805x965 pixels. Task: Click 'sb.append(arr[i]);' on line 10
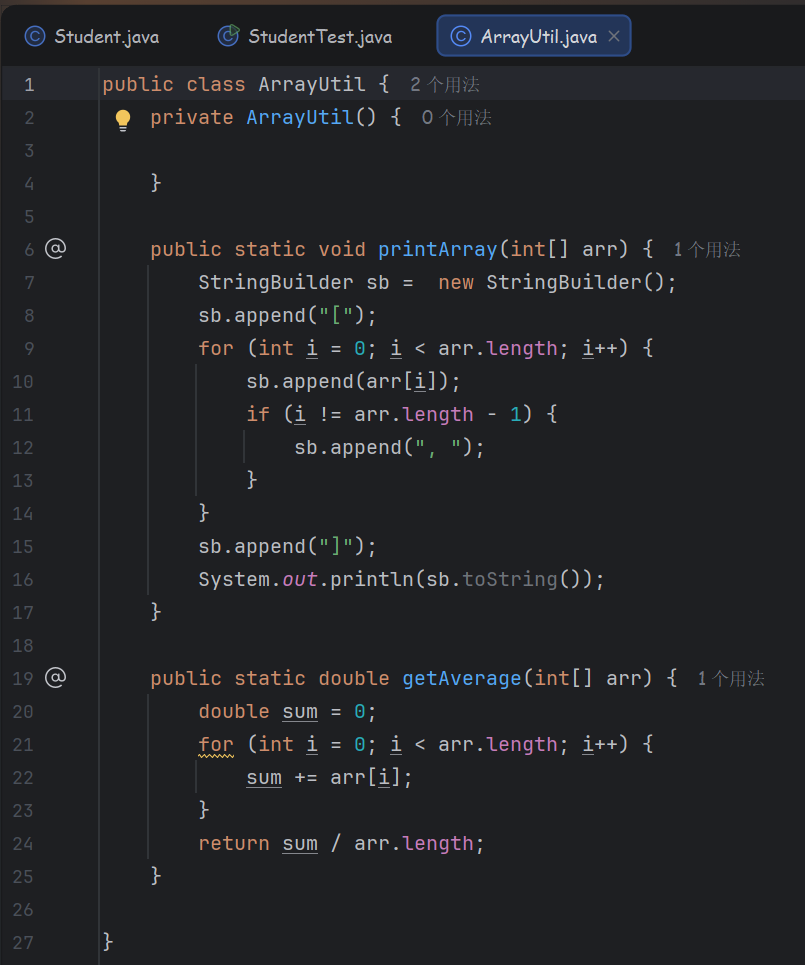(353, 382)
